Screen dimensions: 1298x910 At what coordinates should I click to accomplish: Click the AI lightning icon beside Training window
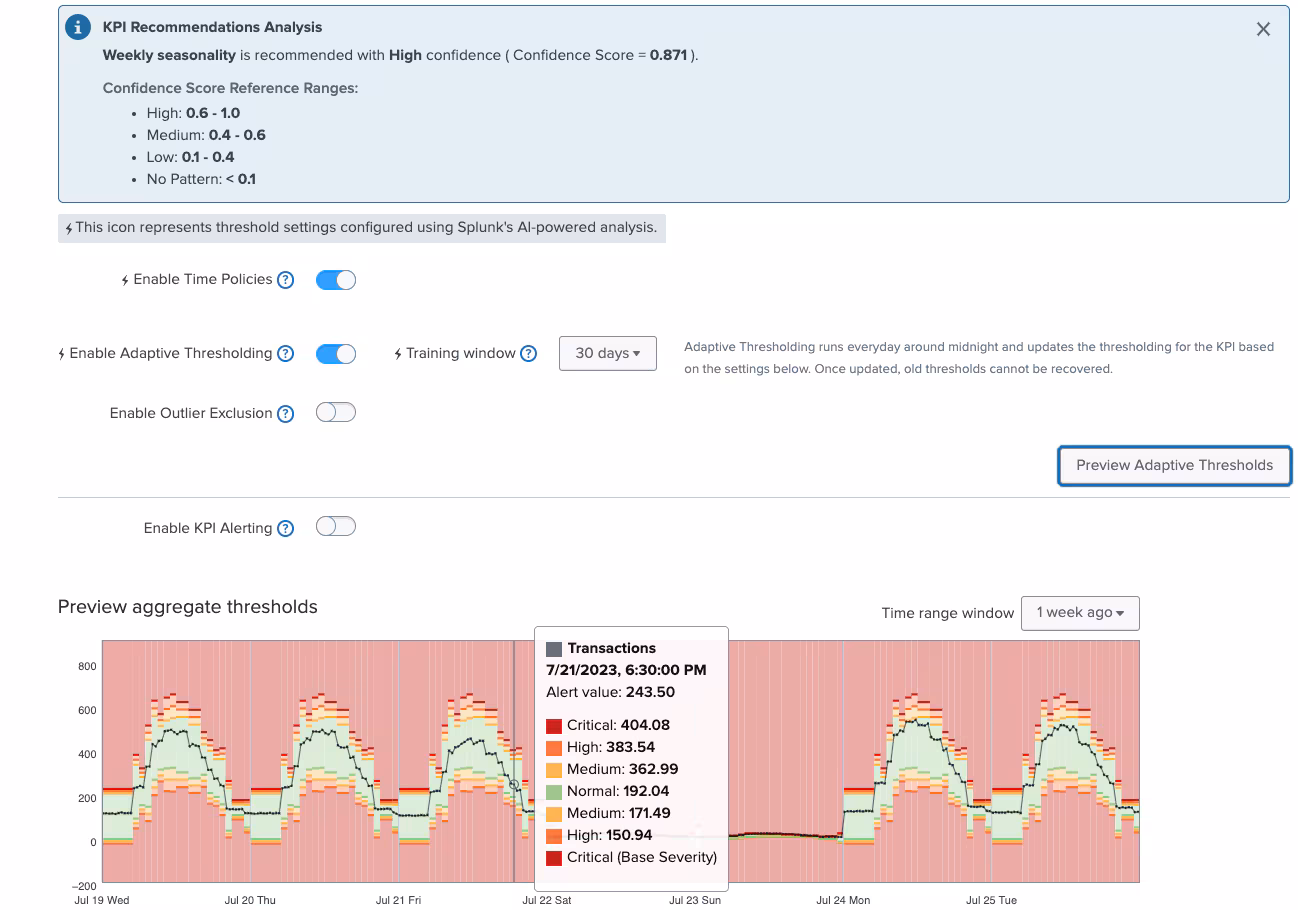[x=398, y=354]
